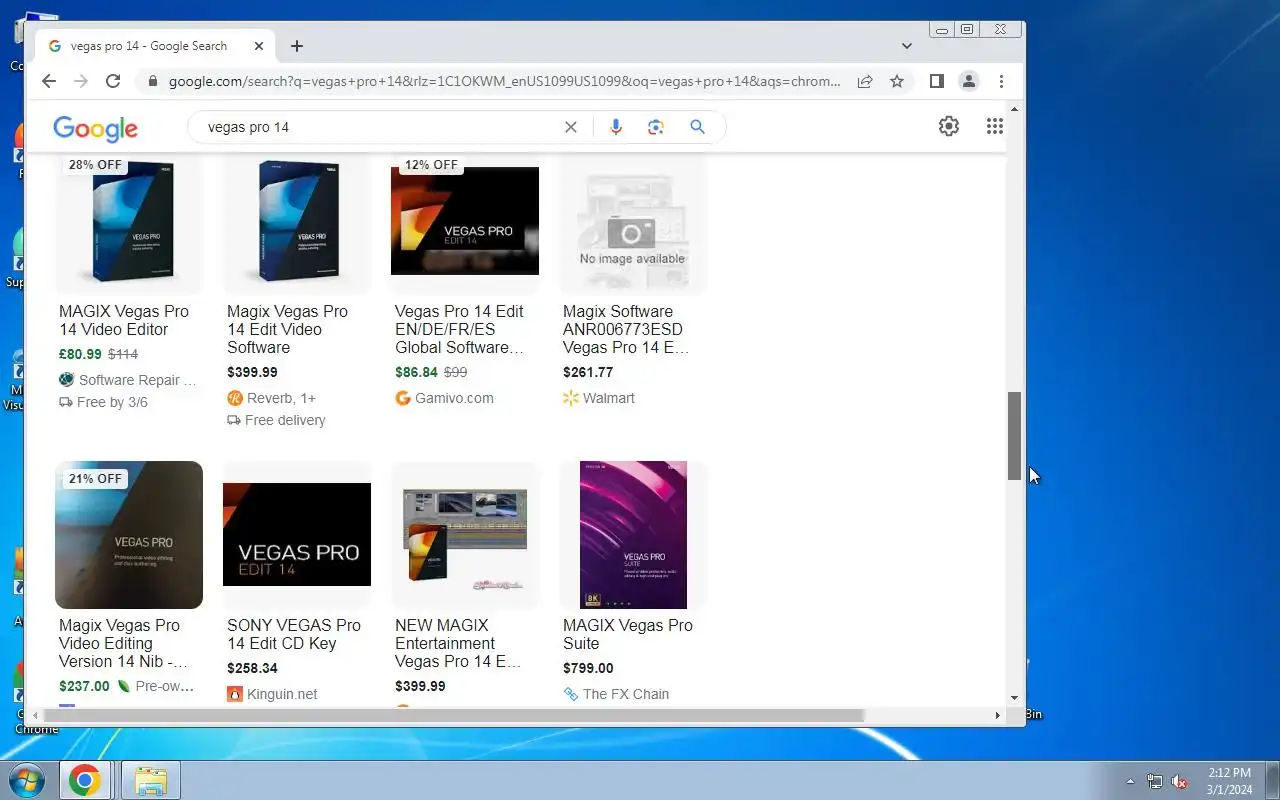Open the Vegas Pro Edit 14 Gamivo product image
Screen dimensions: 1280x800
click(465, 221)
